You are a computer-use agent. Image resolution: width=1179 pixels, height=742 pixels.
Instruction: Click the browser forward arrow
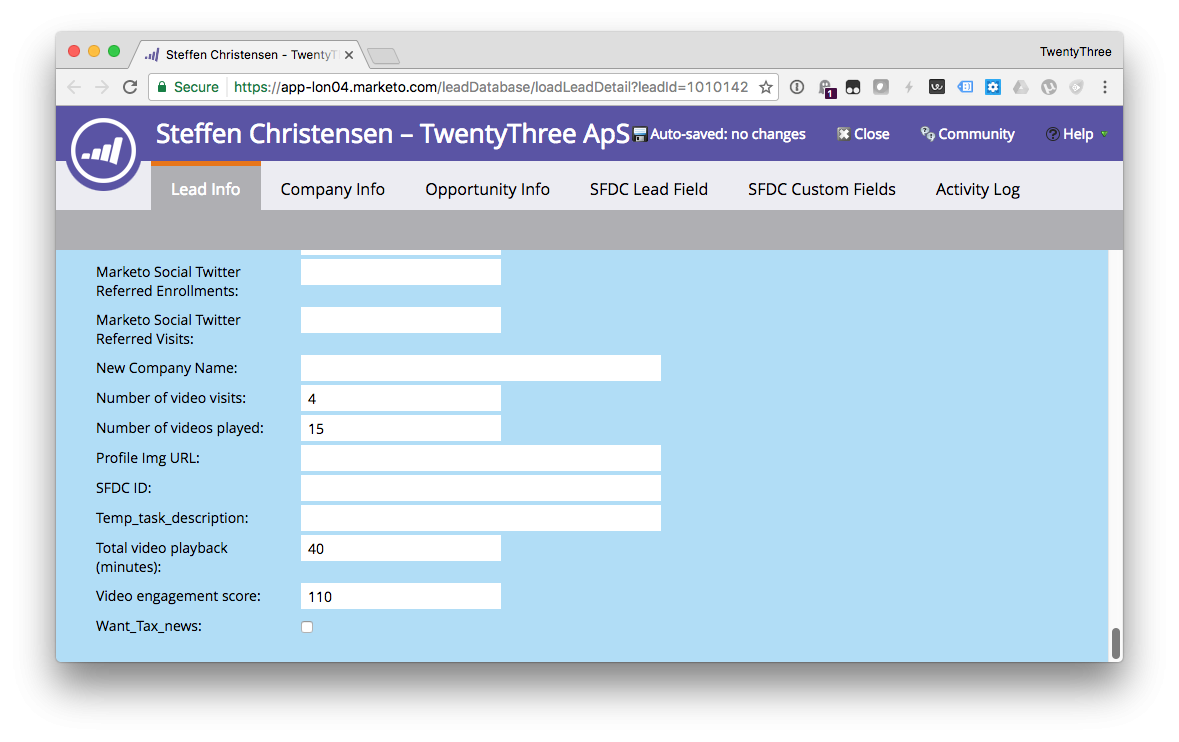pos(102,87)
